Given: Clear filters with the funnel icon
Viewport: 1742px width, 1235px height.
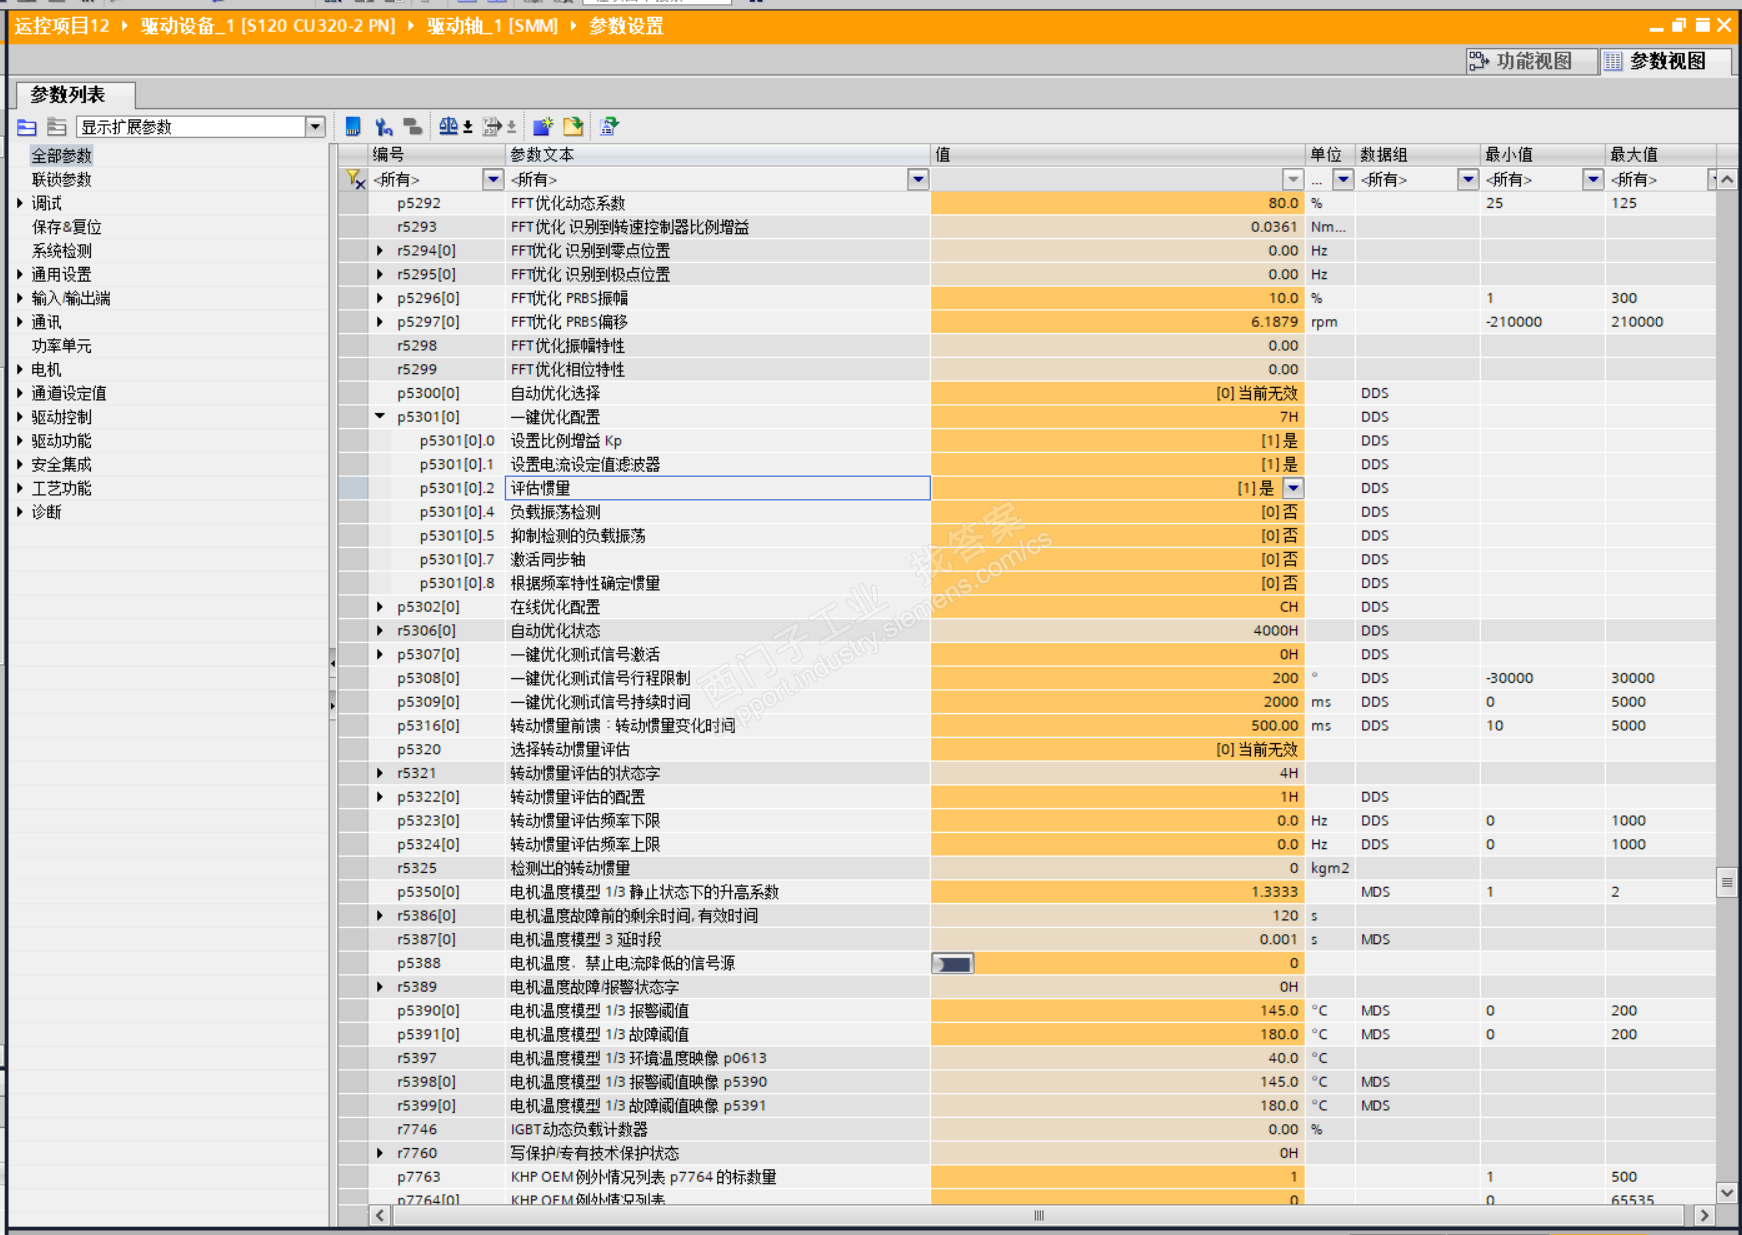Looking at the screenshot, I should pyautogui.click(x=354, y=179).
